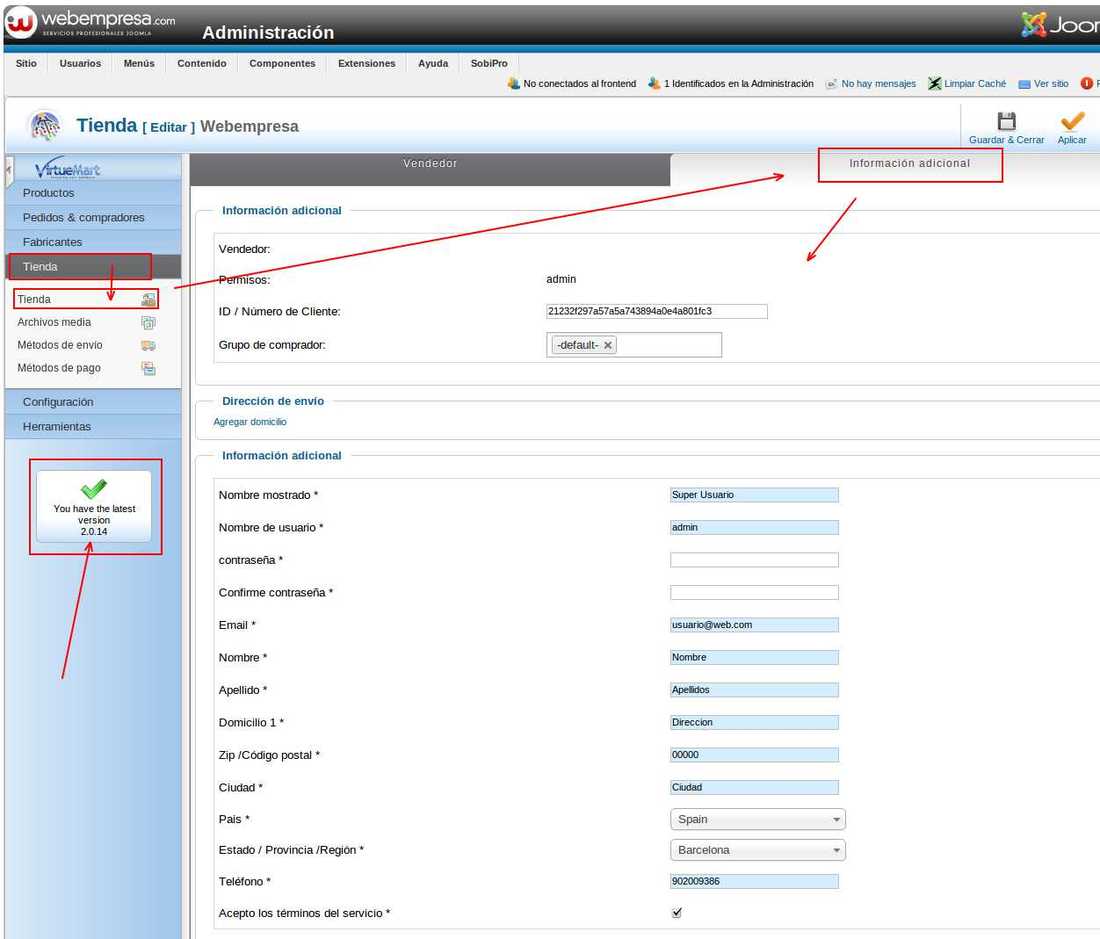Open the Estado / Provincia dropdown showing Barcelona
Image resolution: width=1100 pixels, height=939 pixels.
point(758,850)
